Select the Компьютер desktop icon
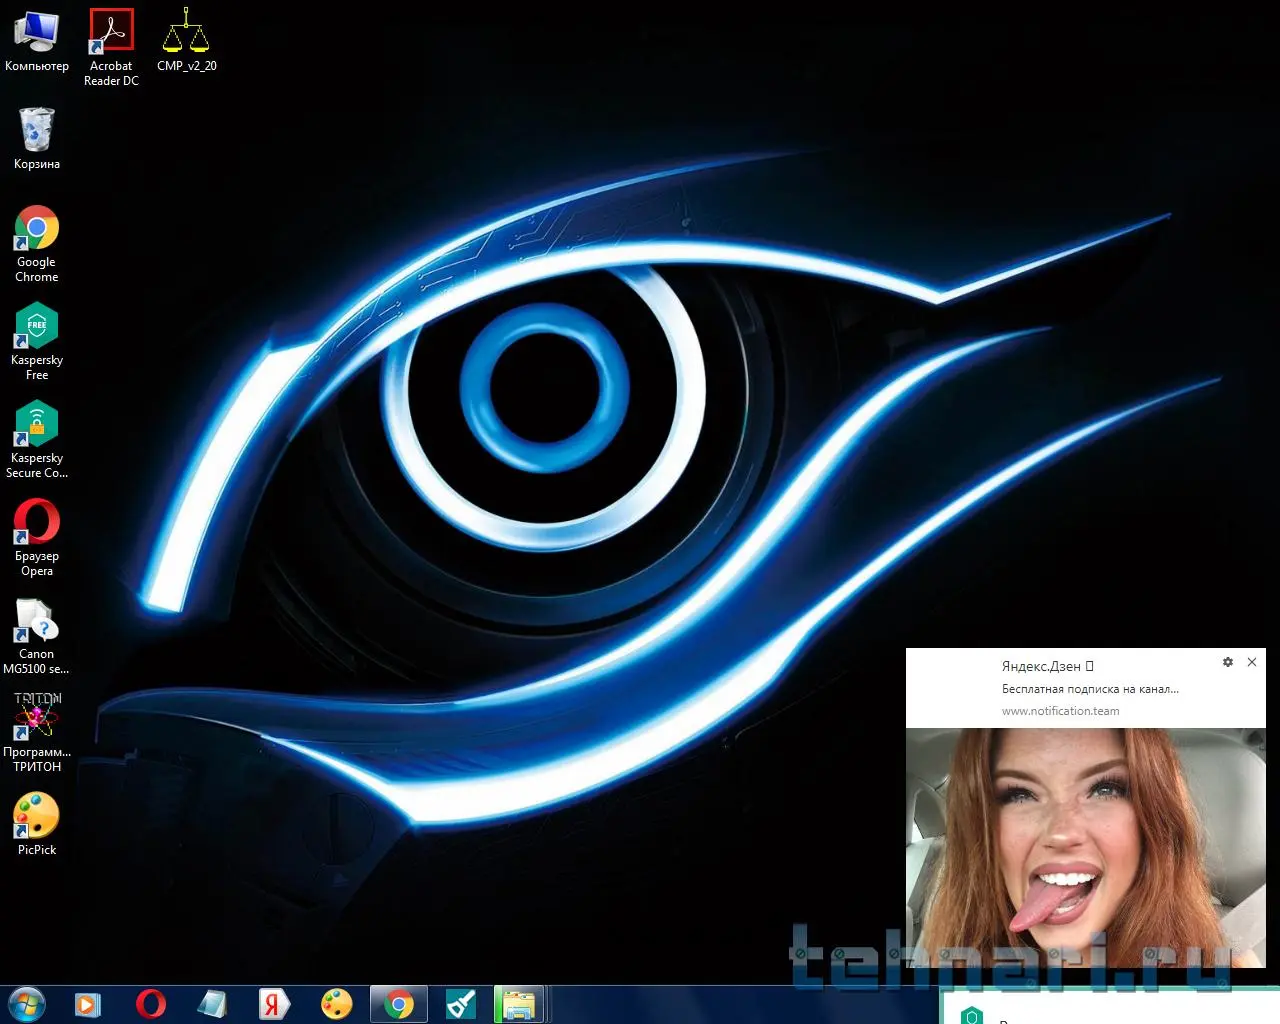Image resolution: width=1280 pixels, height=1024 pixels. click(37, 32)
